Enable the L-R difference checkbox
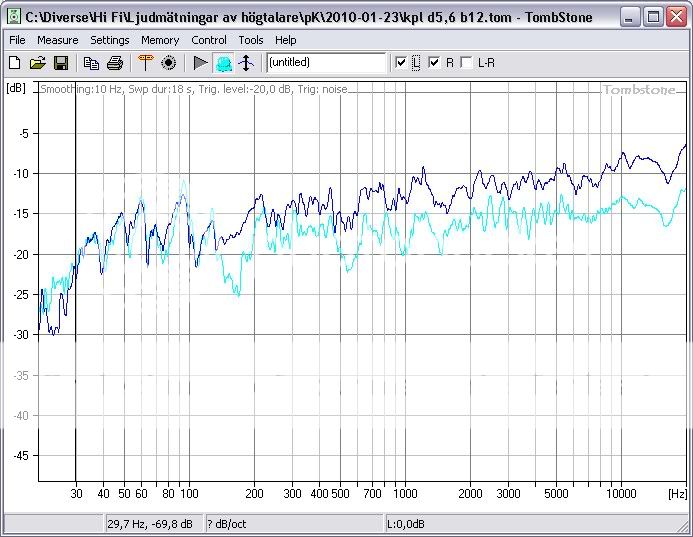Image resolution: width=693 pixels, height=537 pixels. [x=466, y=63]
